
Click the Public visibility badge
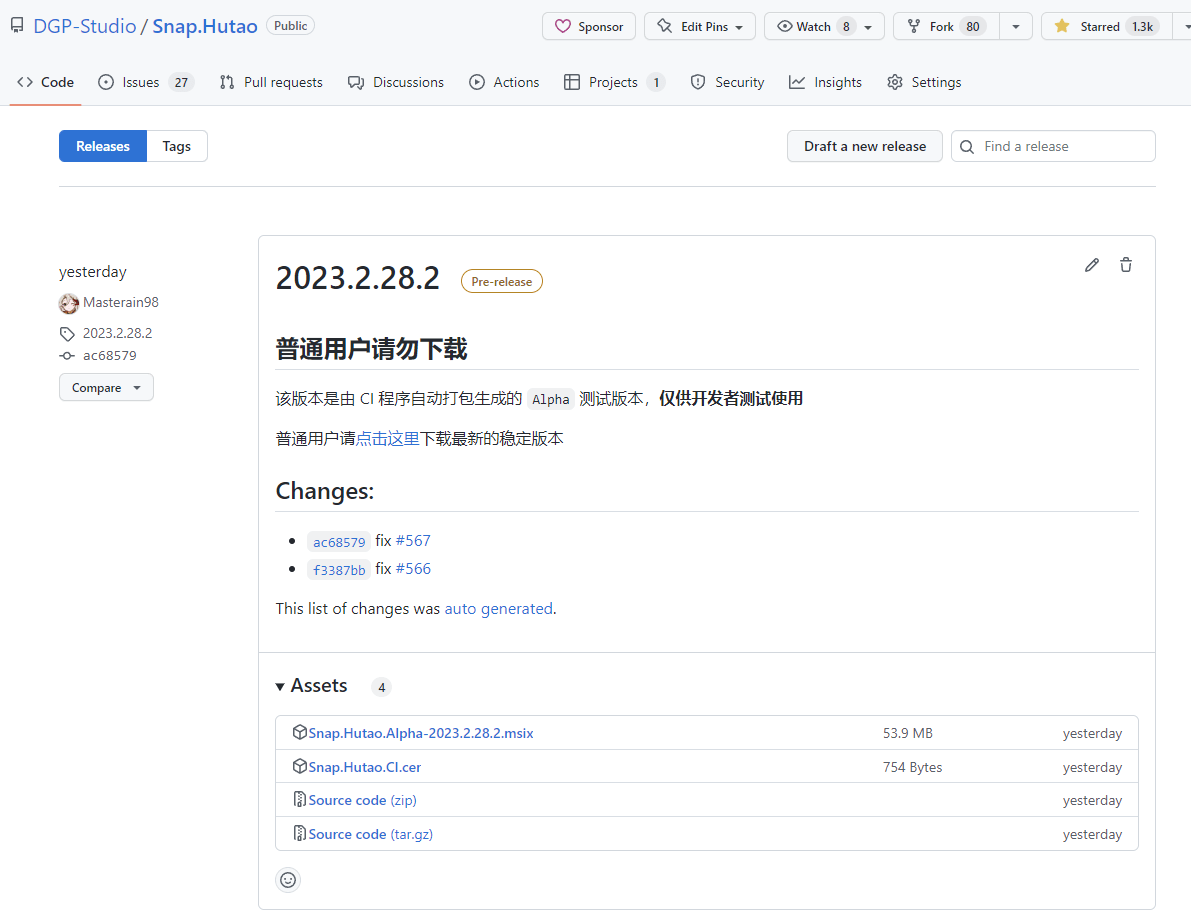tap(290, 26)
